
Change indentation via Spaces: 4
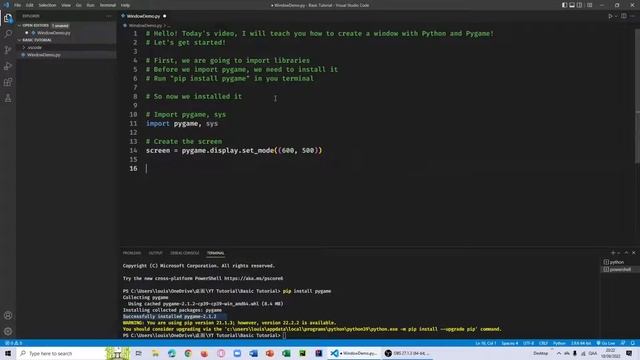click(x=510, y=343)
